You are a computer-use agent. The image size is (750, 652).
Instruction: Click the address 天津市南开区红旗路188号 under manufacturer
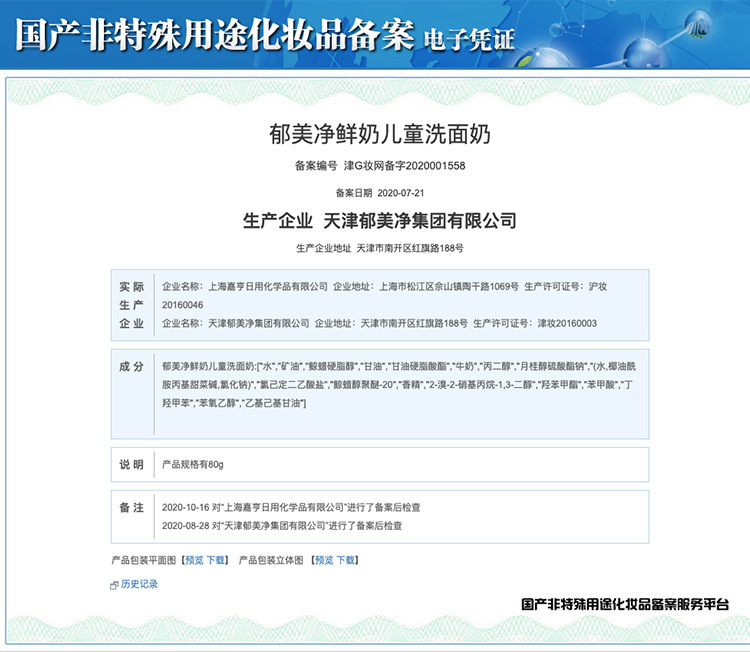(x=410, y=248)
